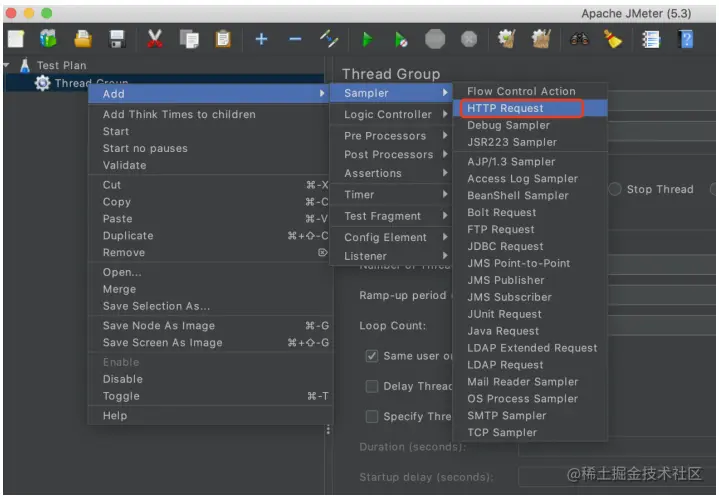719x499 pixels.
Task: Expand the Test Fragment submenu
Action: pyautogui.click(x=391, y=216)
